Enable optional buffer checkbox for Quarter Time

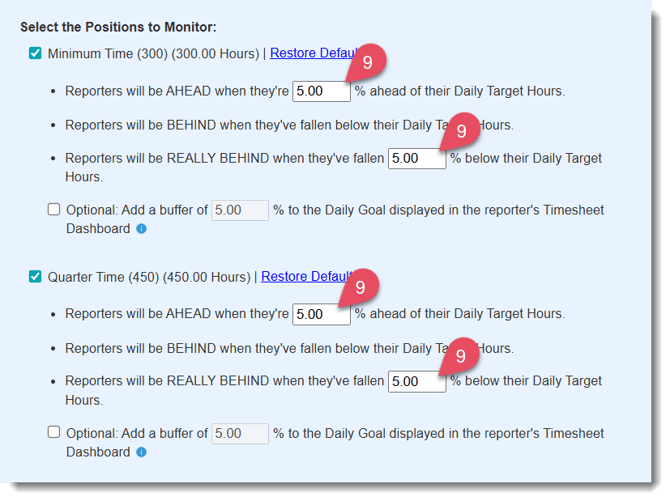pos(54,433)
